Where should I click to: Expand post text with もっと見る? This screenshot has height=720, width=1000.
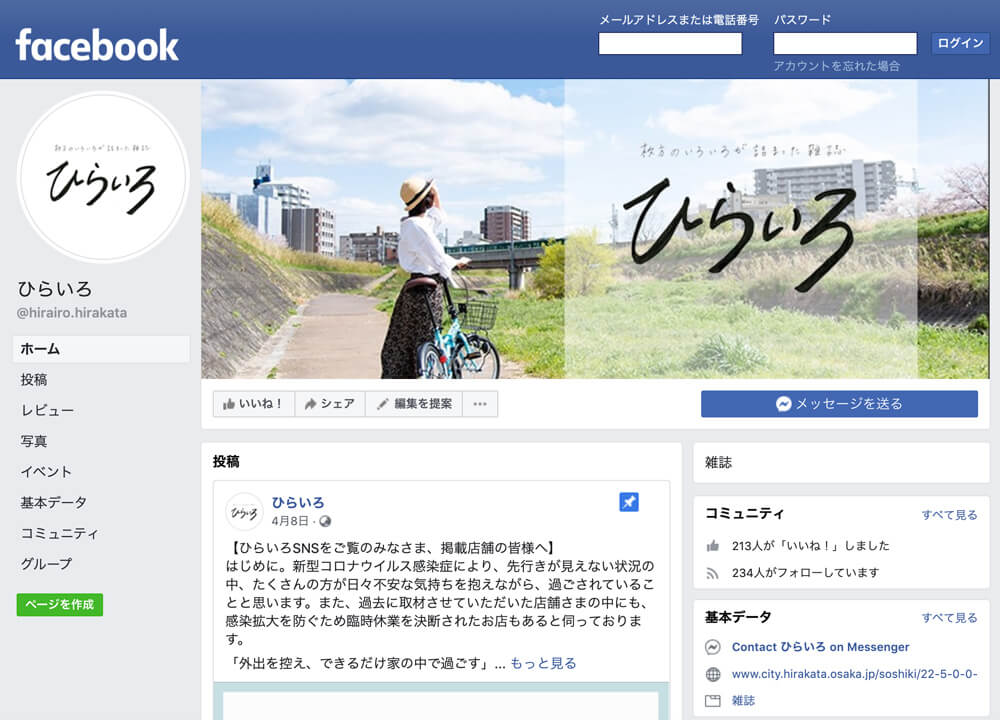(x=543, y=663)
